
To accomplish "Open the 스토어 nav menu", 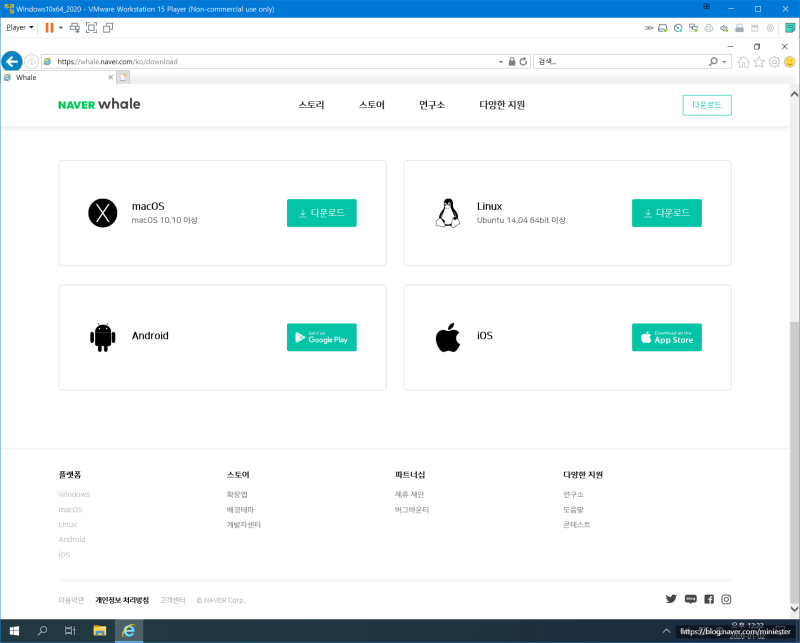I will [x=371, y=105].
